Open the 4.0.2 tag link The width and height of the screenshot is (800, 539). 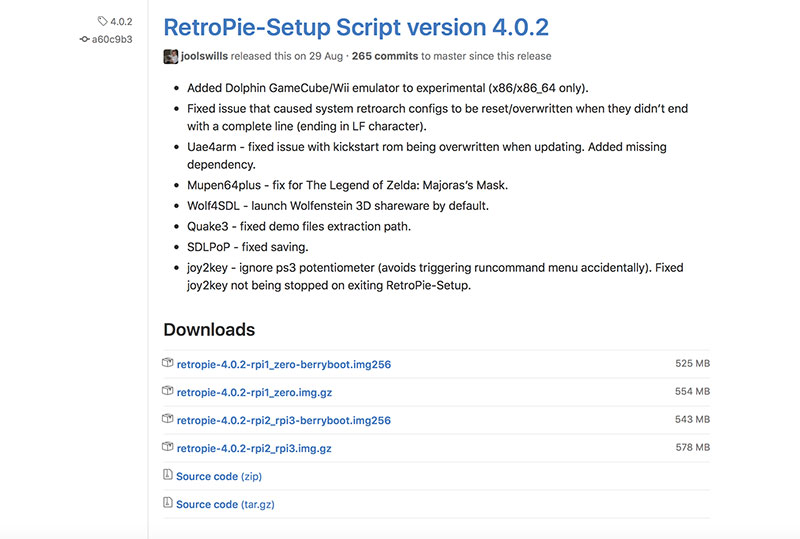pos(121,20)
